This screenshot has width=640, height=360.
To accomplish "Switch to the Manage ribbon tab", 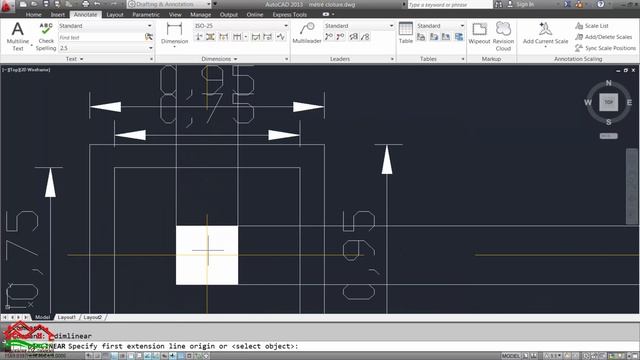I will (200, 14).
